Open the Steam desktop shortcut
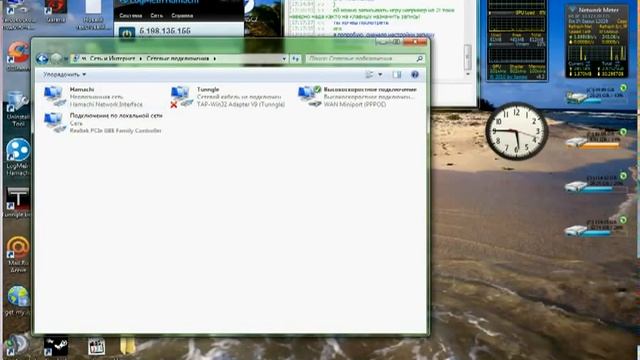 (x=56, y=346)
